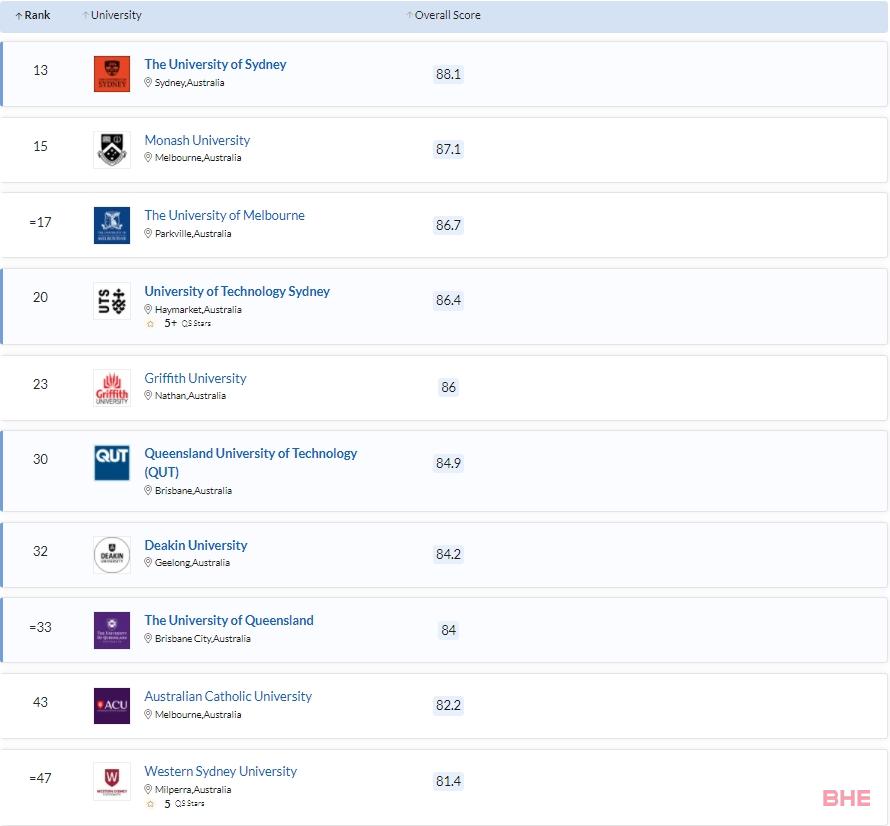
Task: Sort table by Rank column
Action: tap(33, 15)
